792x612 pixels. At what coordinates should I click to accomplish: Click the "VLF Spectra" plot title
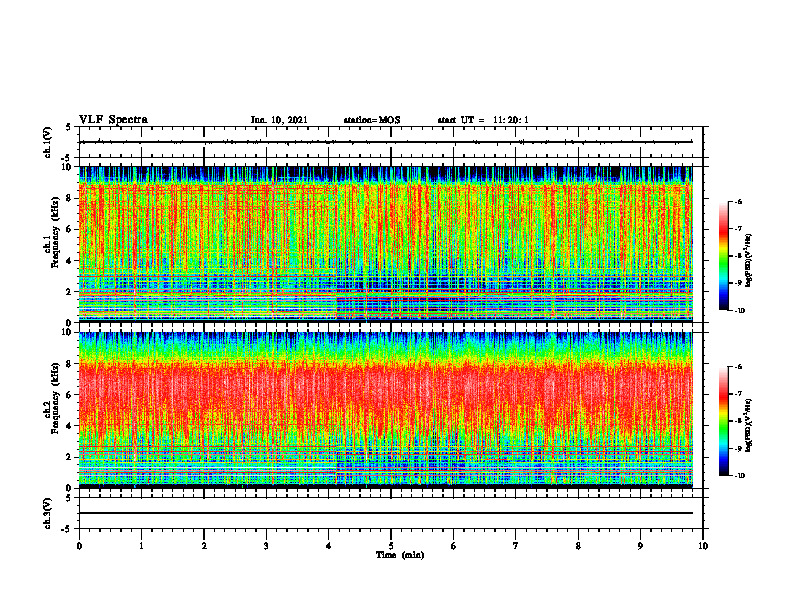point(113,120)
